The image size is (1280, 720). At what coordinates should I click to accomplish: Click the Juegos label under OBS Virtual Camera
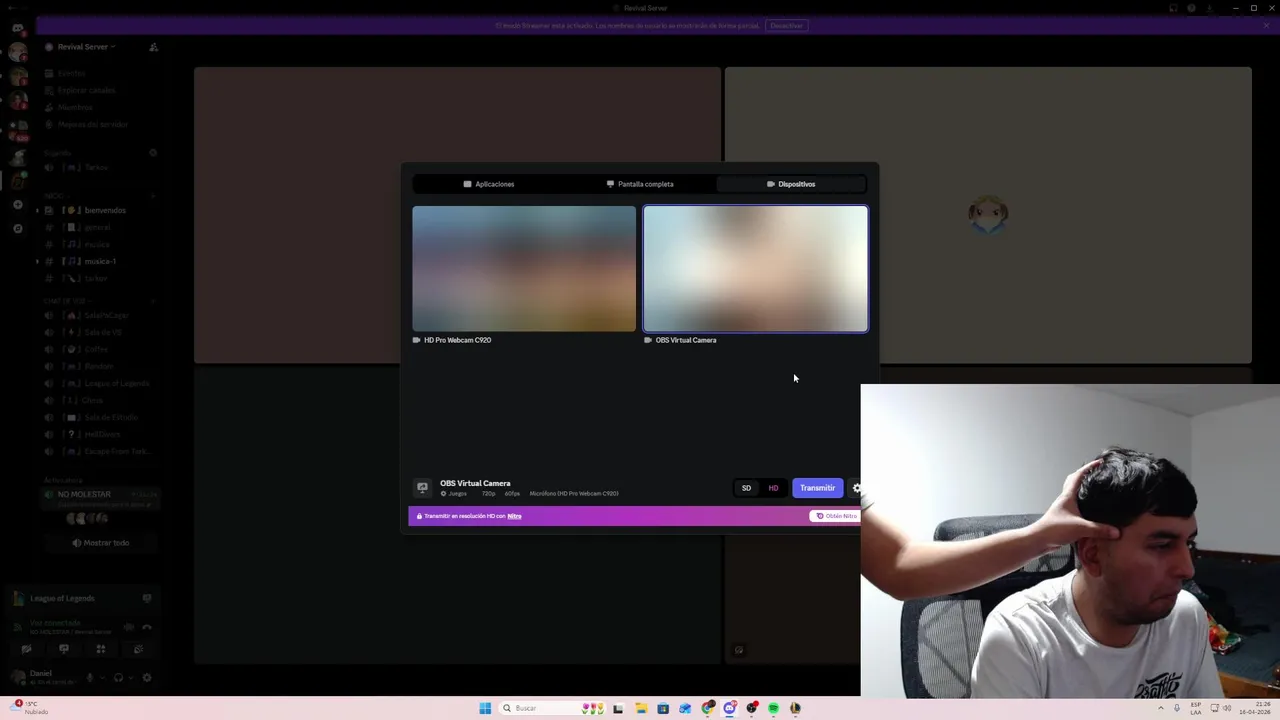[x=457, y=494]
